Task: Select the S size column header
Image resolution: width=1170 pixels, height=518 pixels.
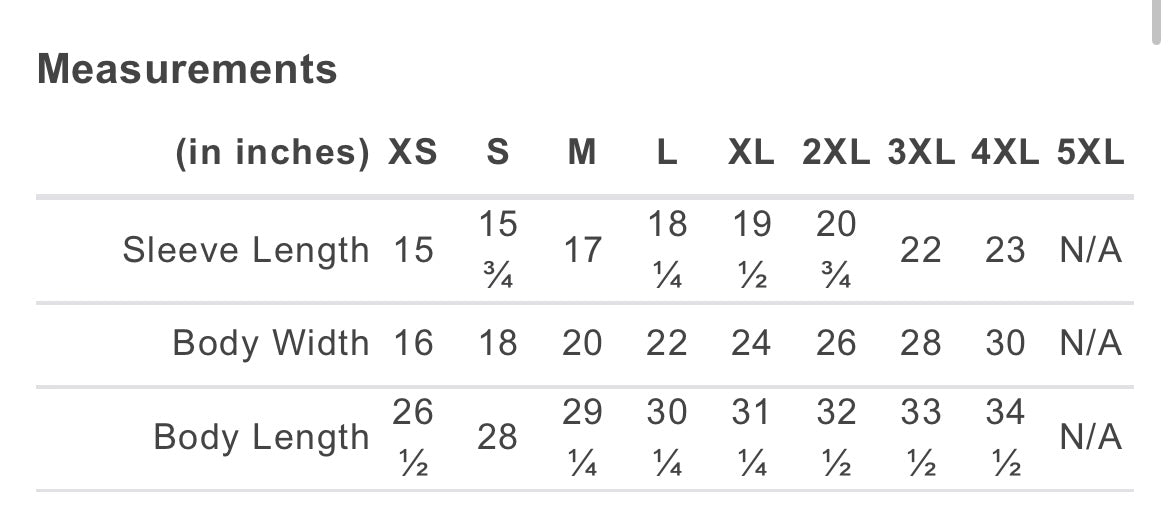Action: 497,153
